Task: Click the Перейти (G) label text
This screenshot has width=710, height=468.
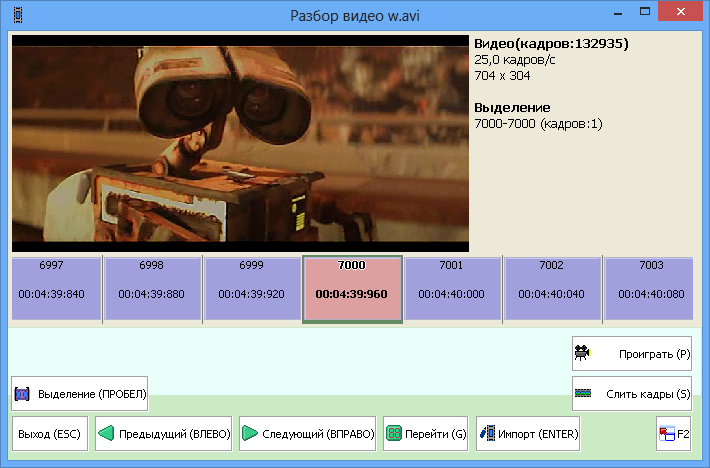Action: (436, 434)
